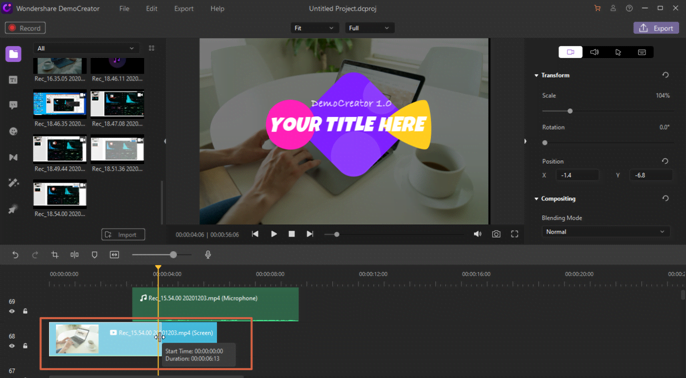Open the user account icon
686x378 pixels.
[613, 8]
